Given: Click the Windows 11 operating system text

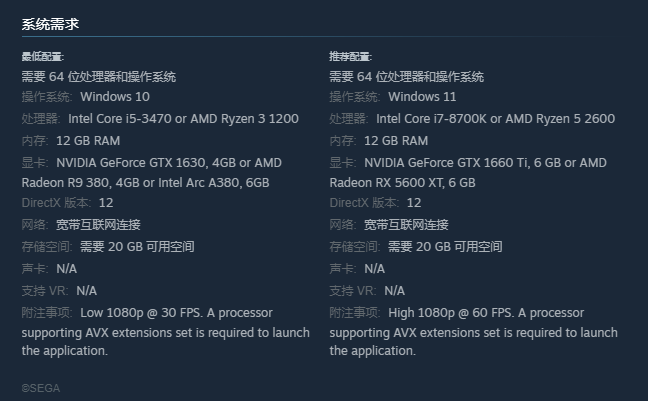Looking at the screenshot, I should 422,97.
